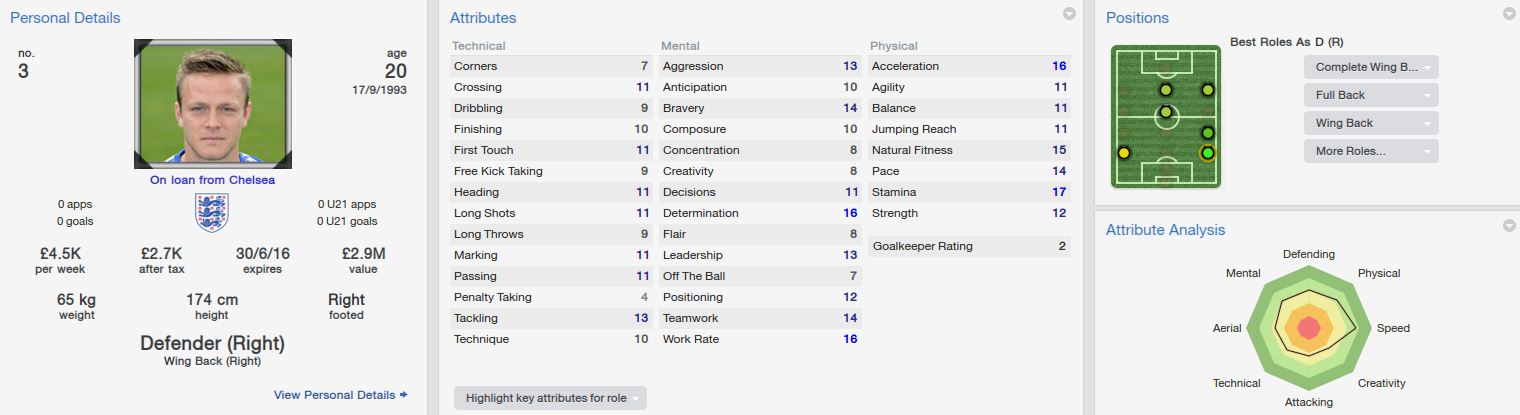Image resolution: width=1520 pixels, height=415 pixels.
Task: Click the Attribute Analysis panel heading
Action: coord(1165,230)
